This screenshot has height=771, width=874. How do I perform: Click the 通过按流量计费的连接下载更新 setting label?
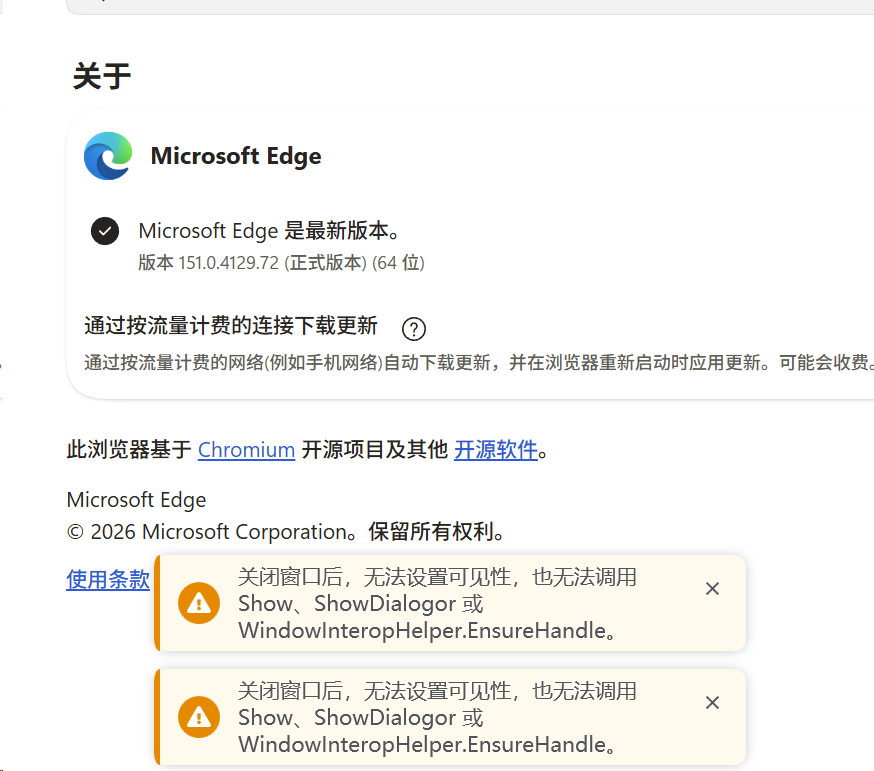tap(231, 326)
